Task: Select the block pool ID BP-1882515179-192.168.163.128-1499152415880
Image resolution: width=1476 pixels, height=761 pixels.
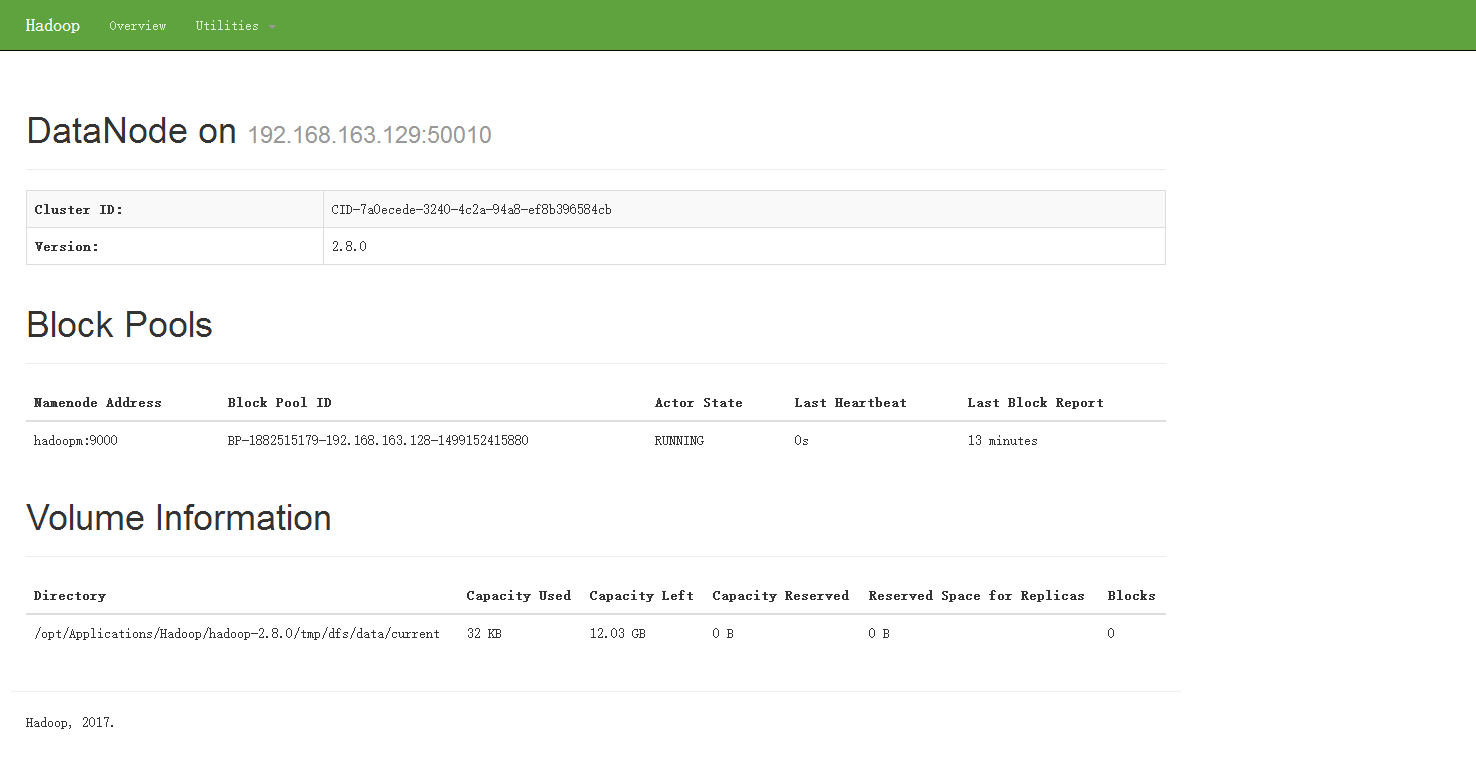Action: [x=378, y=441]
